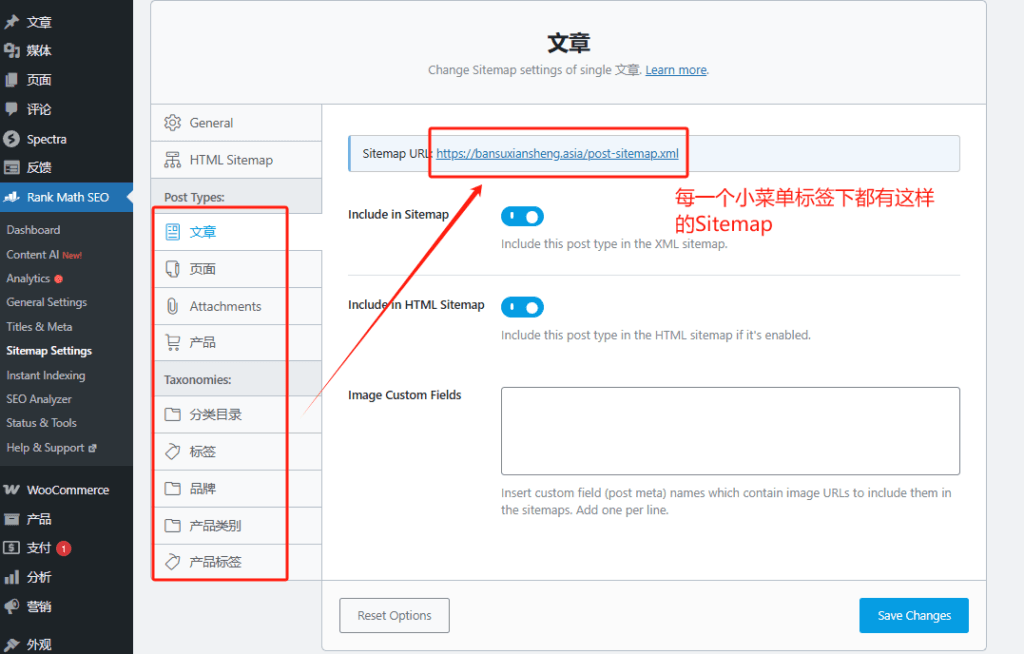Click the 反馈 feedback icon in sidebar

(11, 167)
